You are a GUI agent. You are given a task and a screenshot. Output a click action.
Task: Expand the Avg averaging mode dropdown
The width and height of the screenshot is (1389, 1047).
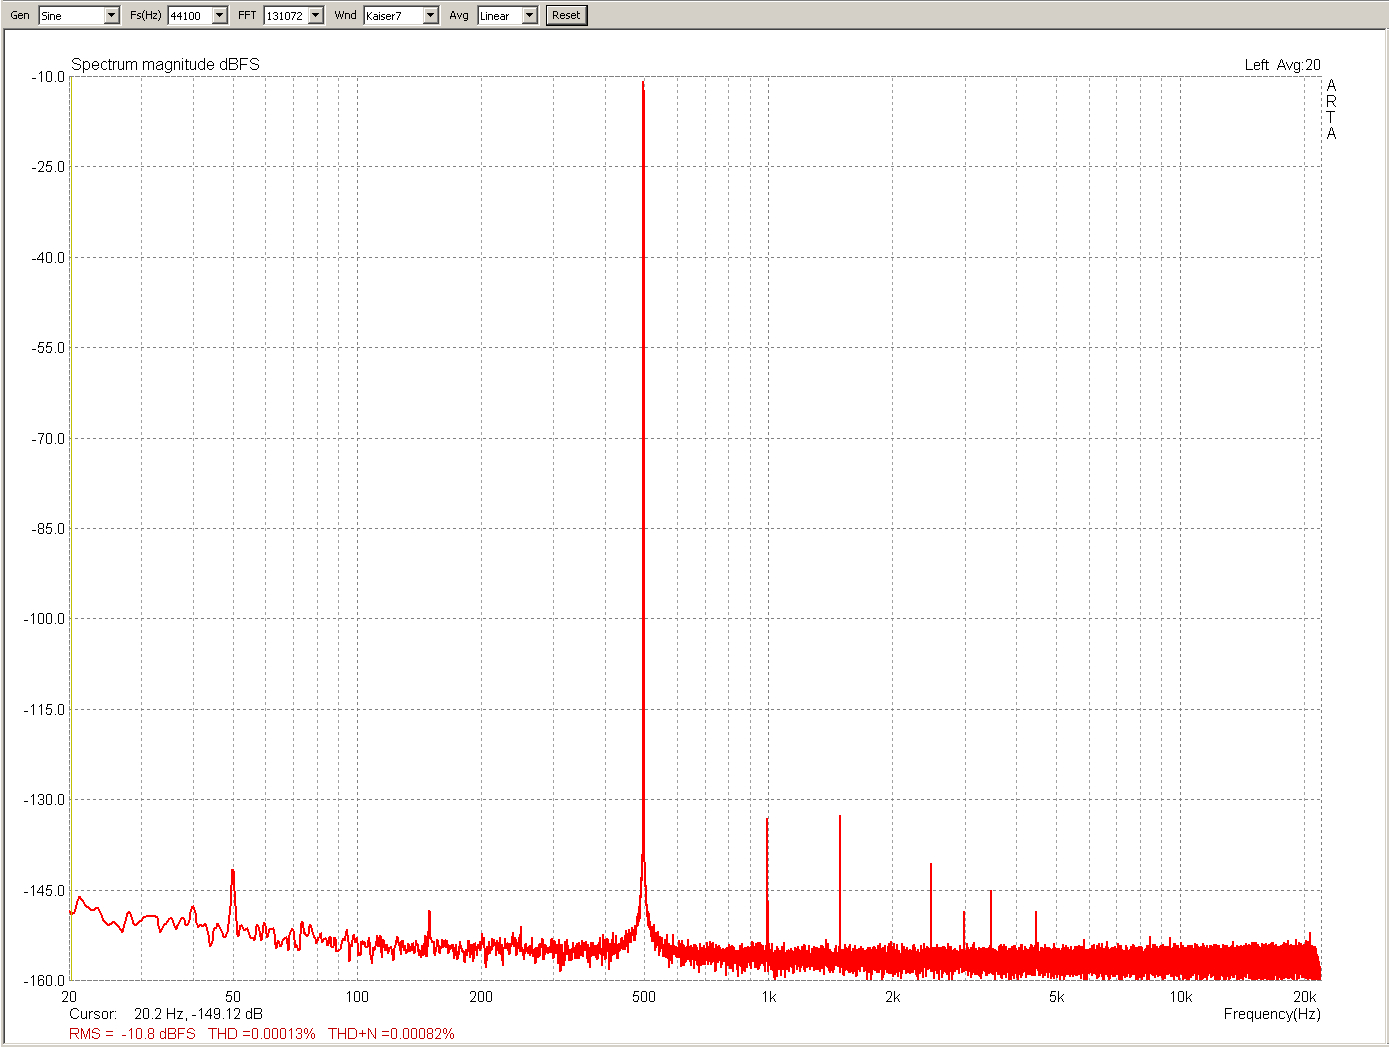[x=530, y=15]
